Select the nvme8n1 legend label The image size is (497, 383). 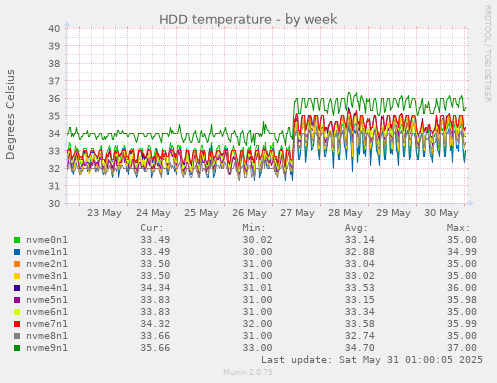pos(47,336)
